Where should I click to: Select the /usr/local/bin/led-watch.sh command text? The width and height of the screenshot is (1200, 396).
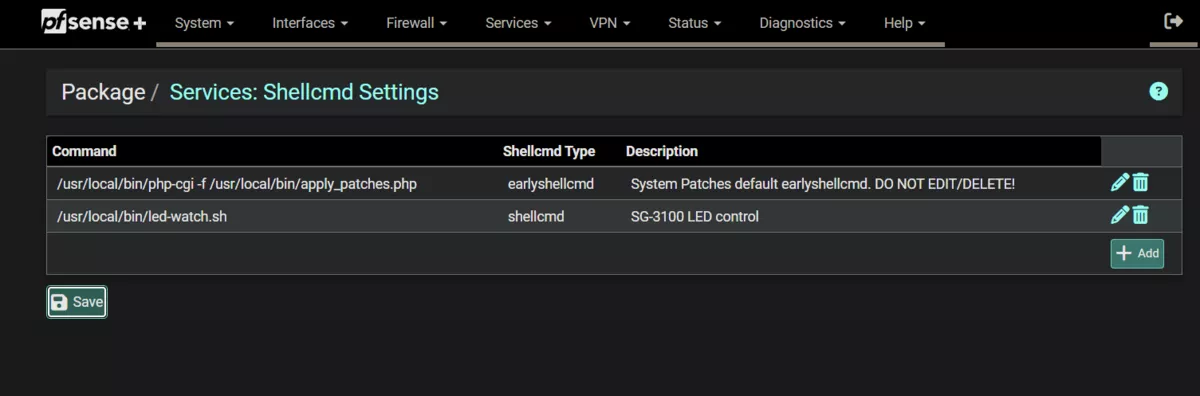point(142,216)
